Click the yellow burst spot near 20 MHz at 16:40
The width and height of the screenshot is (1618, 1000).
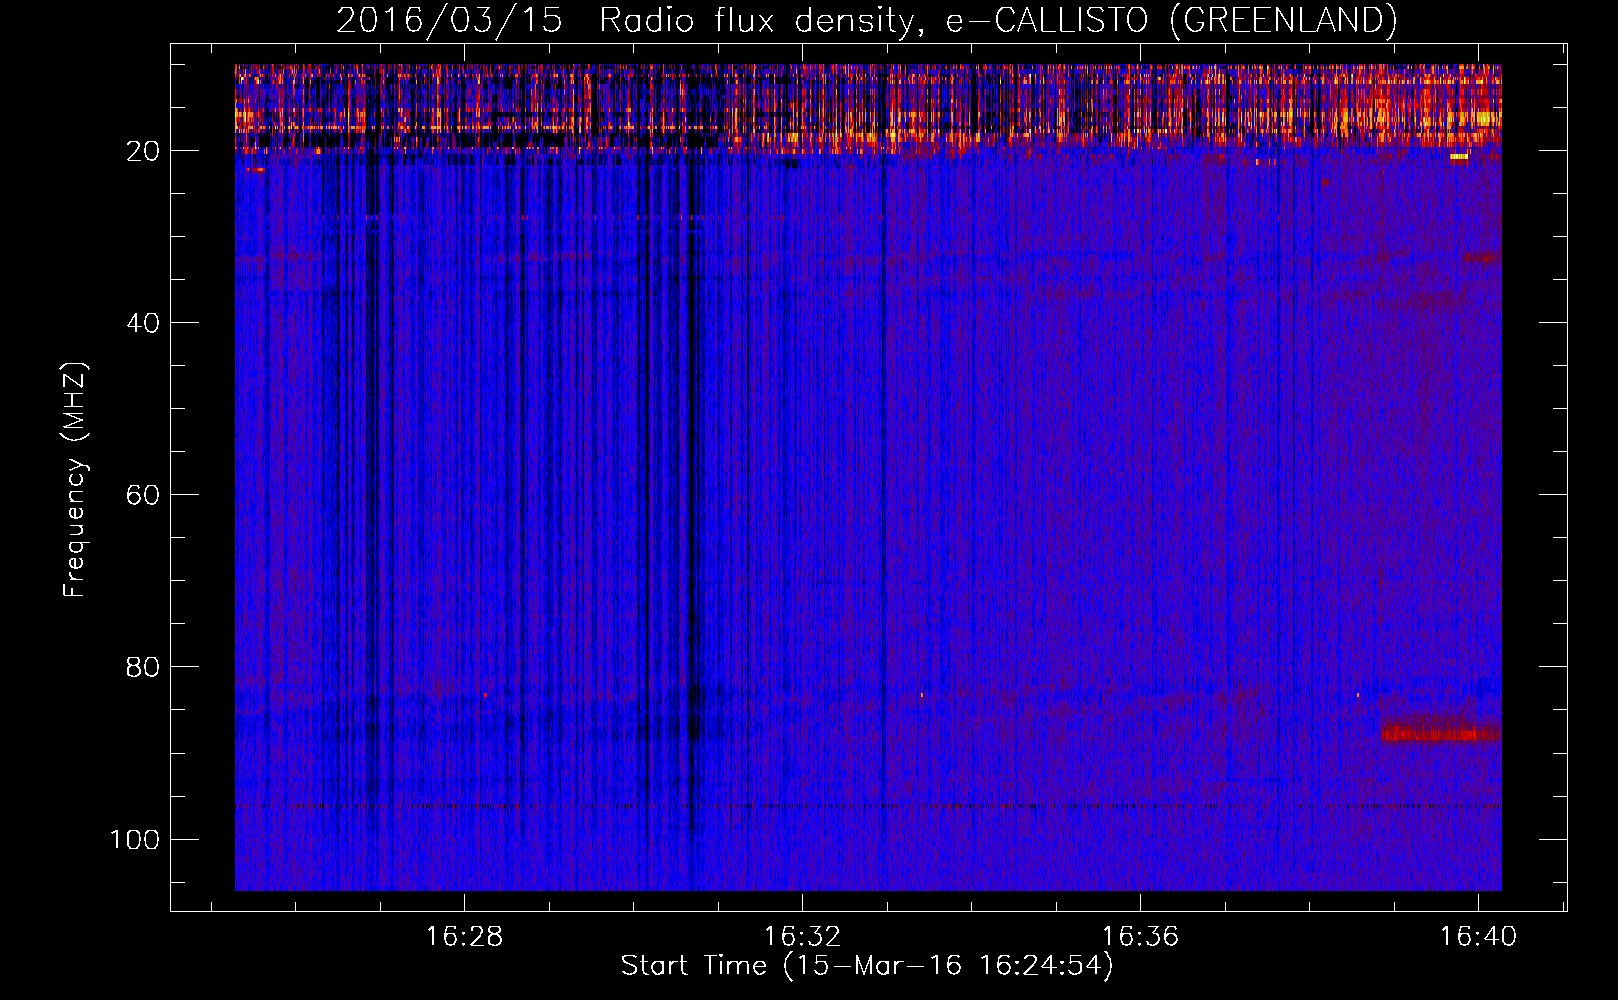[x=1459, y=157]
